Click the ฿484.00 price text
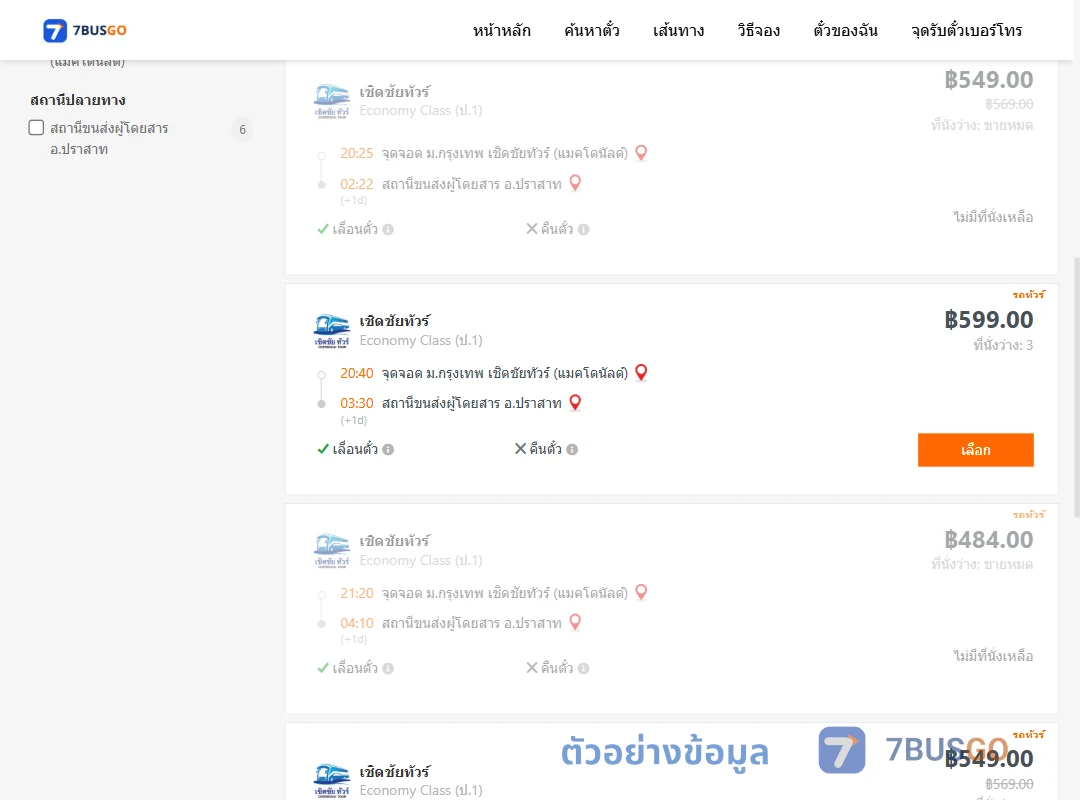Image resolution: width=1080 pixels, height=800 pixels. pyautogui.click(x=988, y=540)
